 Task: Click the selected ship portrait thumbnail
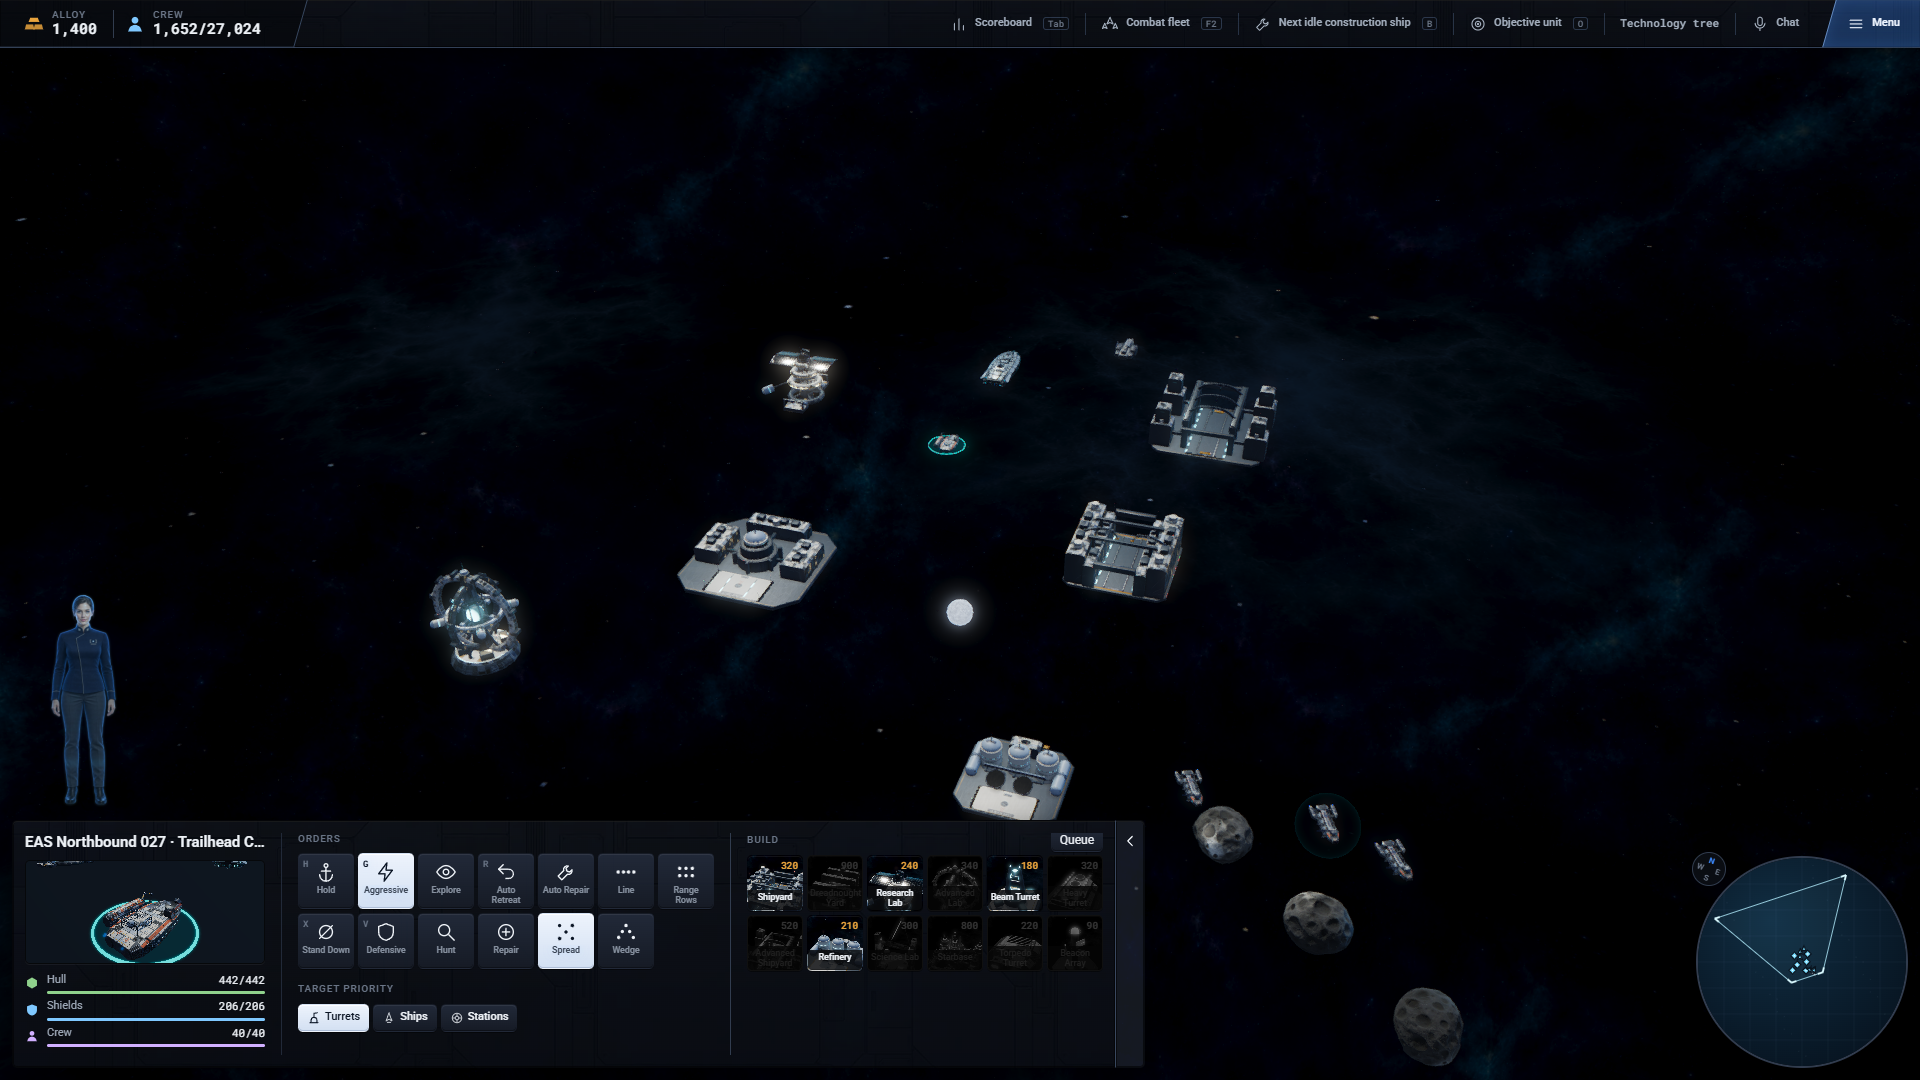click(145, 912)
